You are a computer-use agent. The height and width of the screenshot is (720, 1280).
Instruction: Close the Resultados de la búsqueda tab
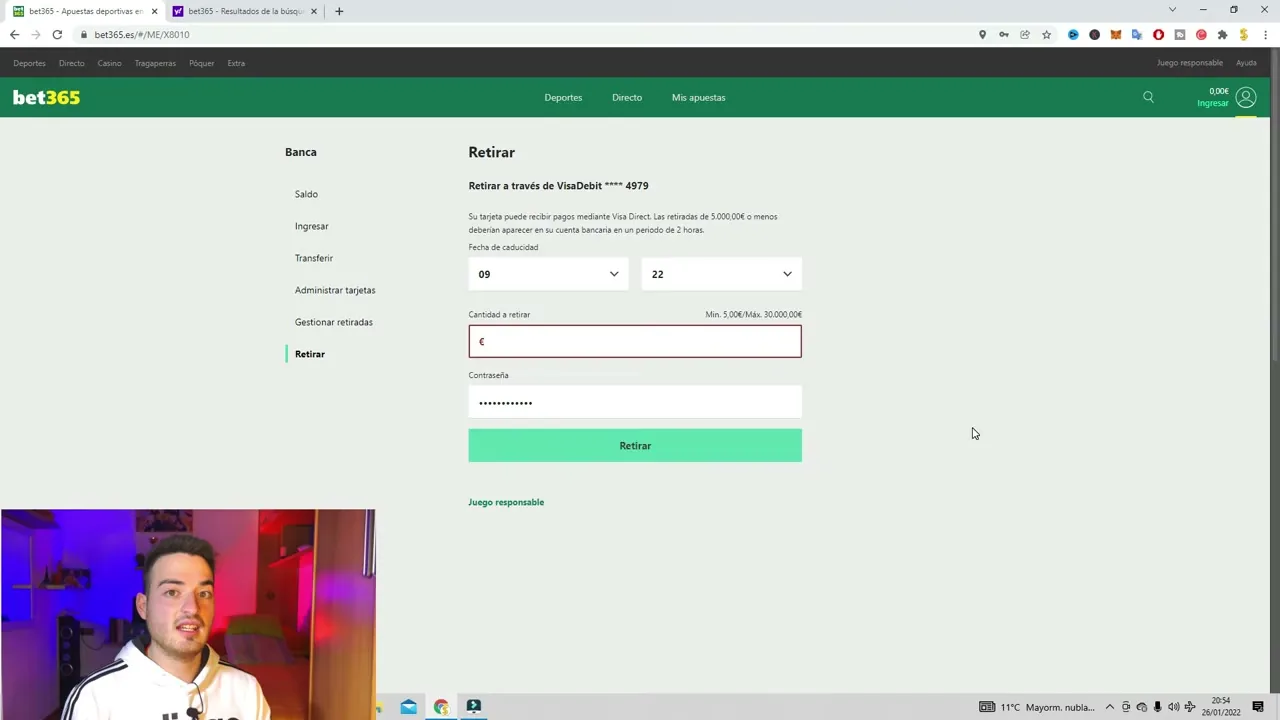point(314,11)
